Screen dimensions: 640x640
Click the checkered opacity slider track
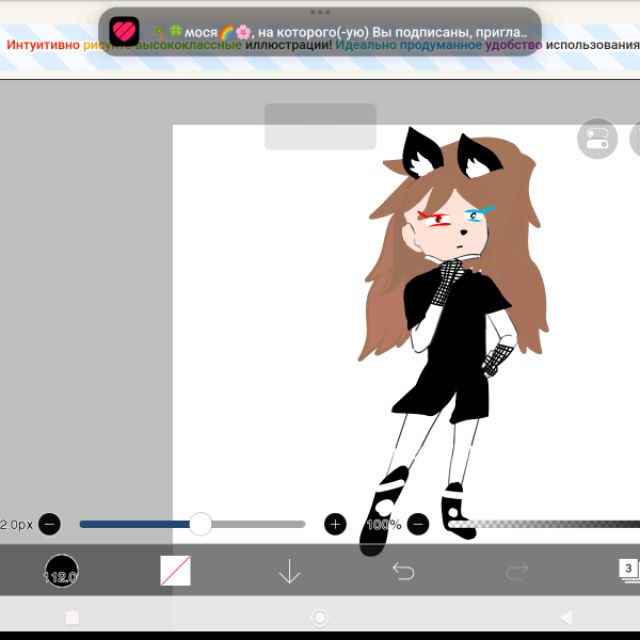point(544,524)
